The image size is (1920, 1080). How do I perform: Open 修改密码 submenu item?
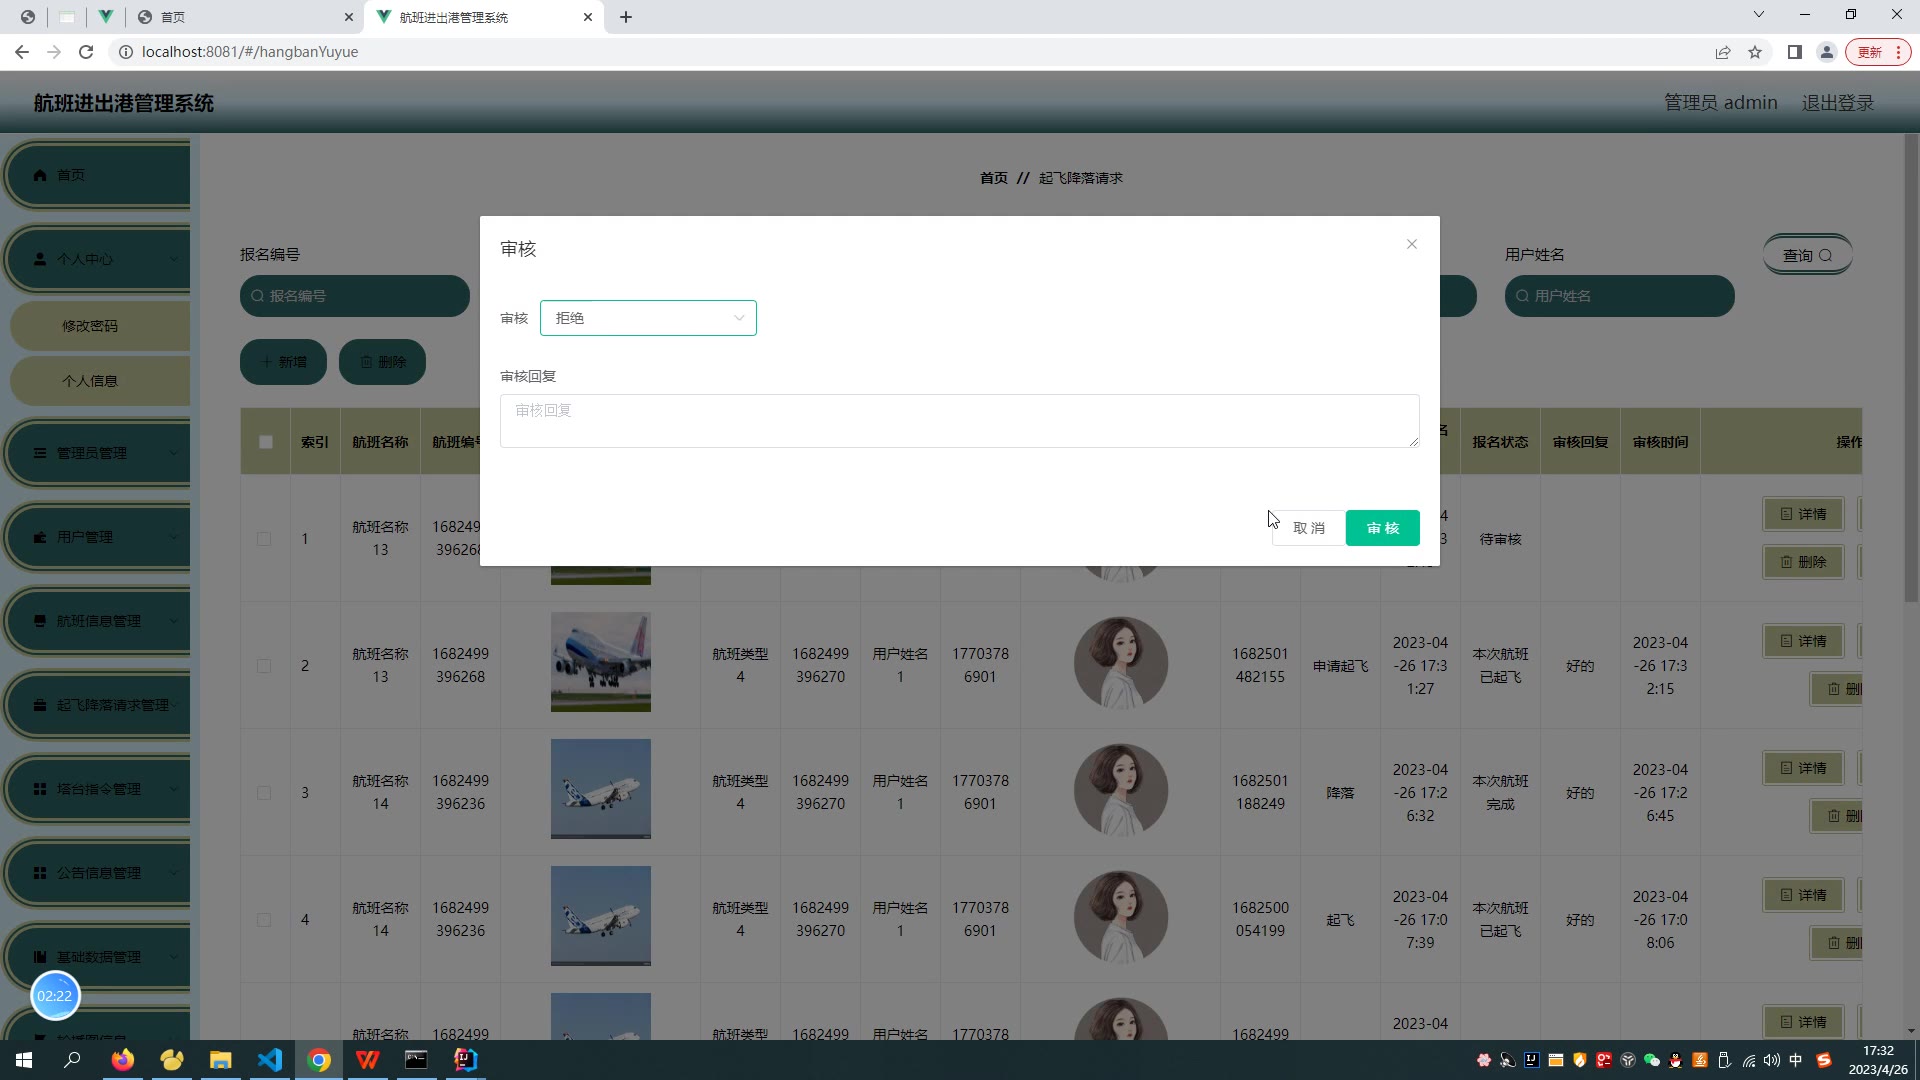(x=100, y=326)
